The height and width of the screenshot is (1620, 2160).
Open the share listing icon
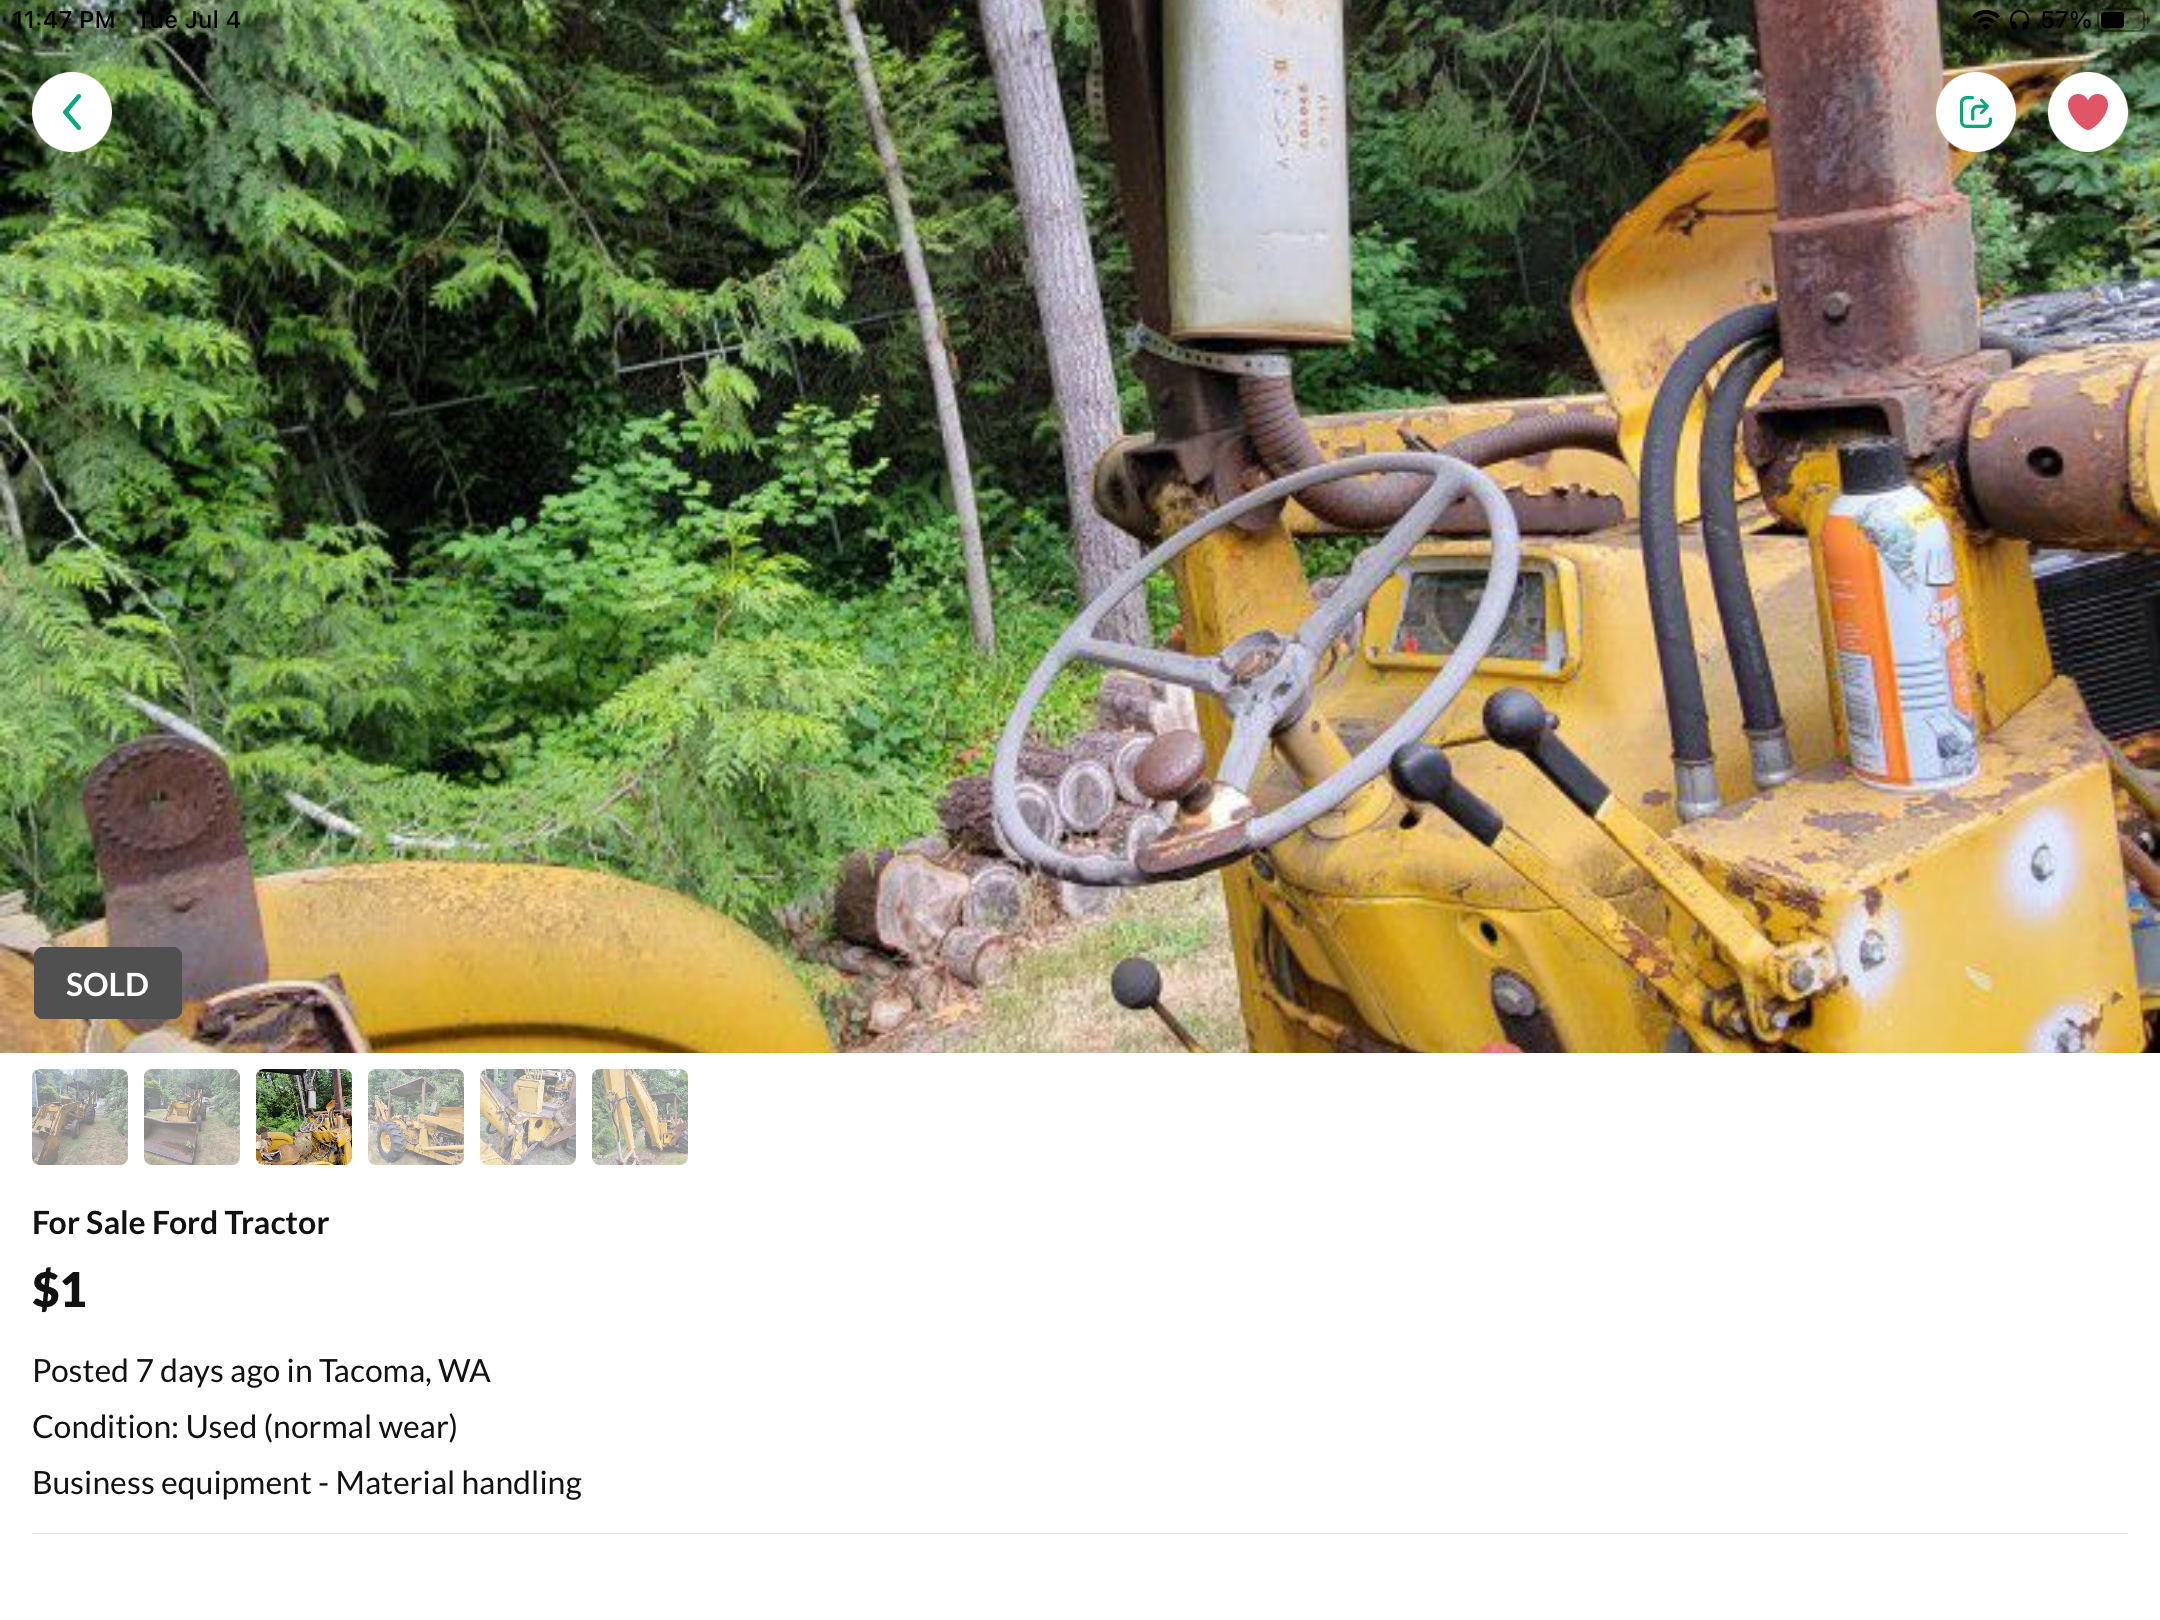1975,112
